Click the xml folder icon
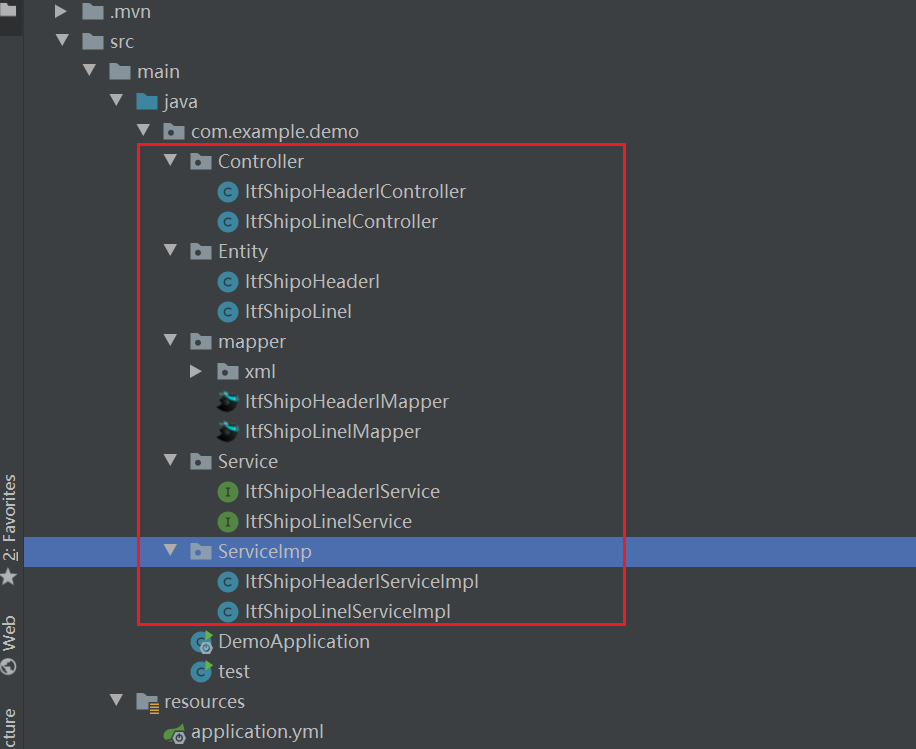Viewport: 916px width, 749px height. click(227, 371)
